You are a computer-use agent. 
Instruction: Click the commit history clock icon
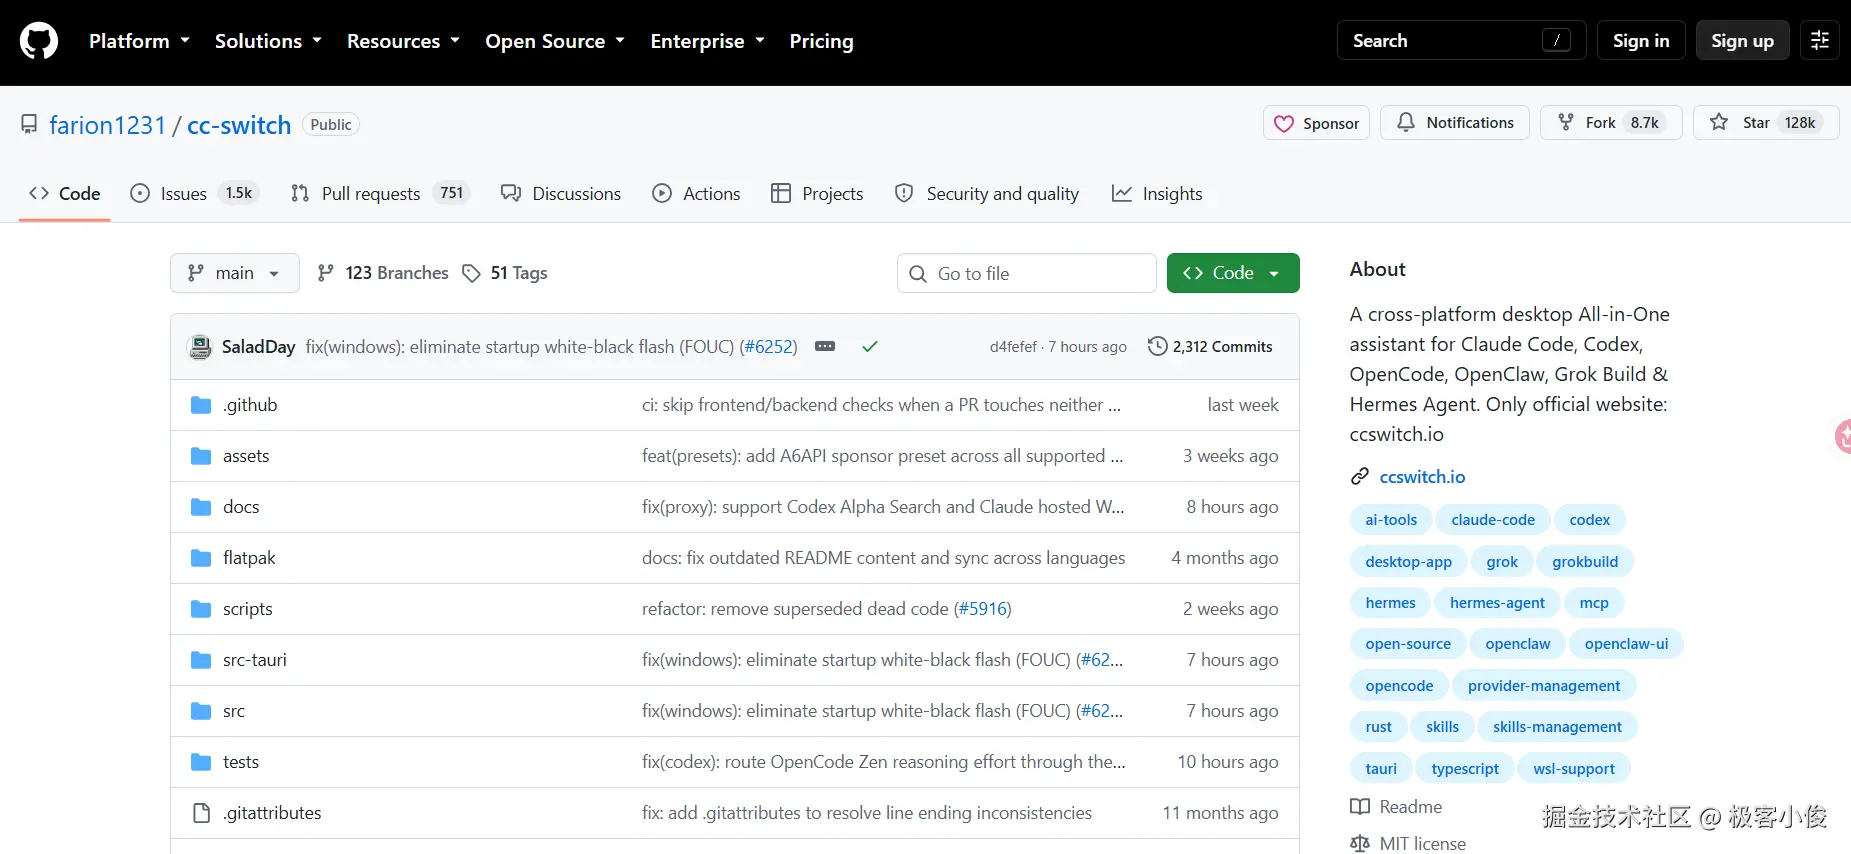point(1157,346)
